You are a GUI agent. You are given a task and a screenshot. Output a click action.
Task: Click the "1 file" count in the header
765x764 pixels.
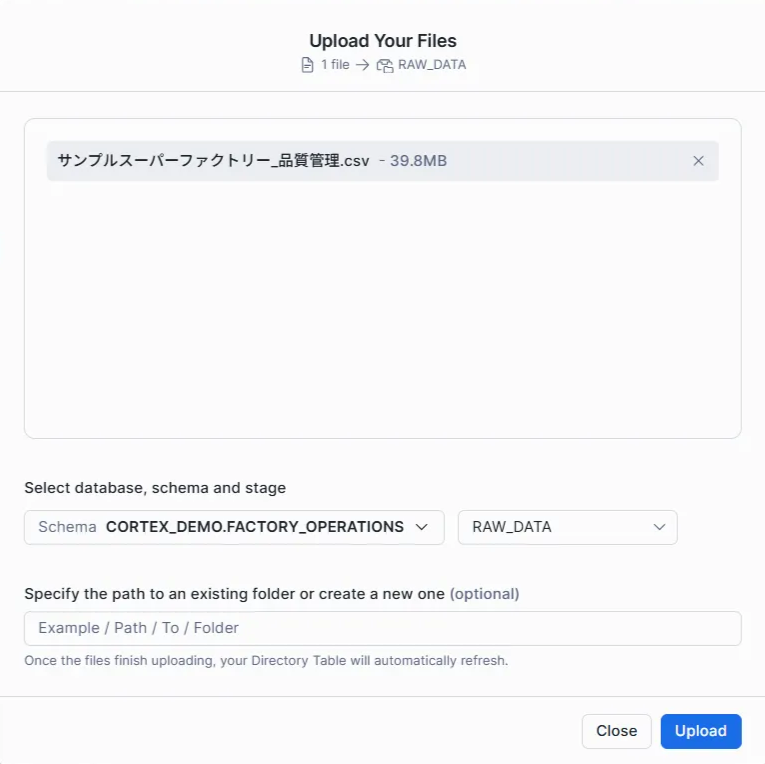(335, 65)
